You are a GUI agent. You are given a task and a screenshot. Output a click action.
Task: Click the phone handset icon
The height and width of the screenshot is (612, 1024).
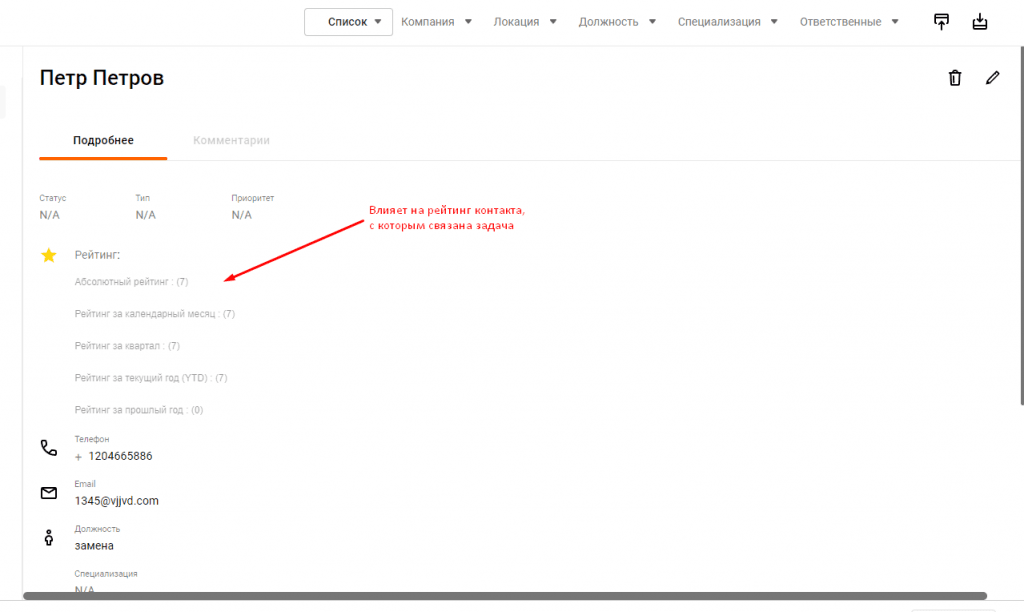click(x=48, y=448)
